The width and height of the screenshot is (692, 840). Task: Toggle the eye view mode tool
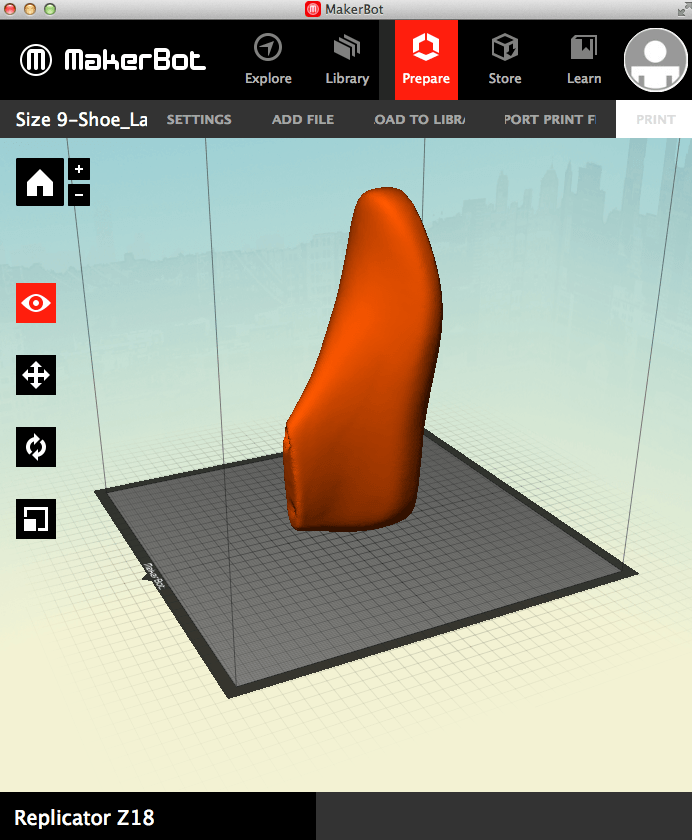click(x=36, y=303)
